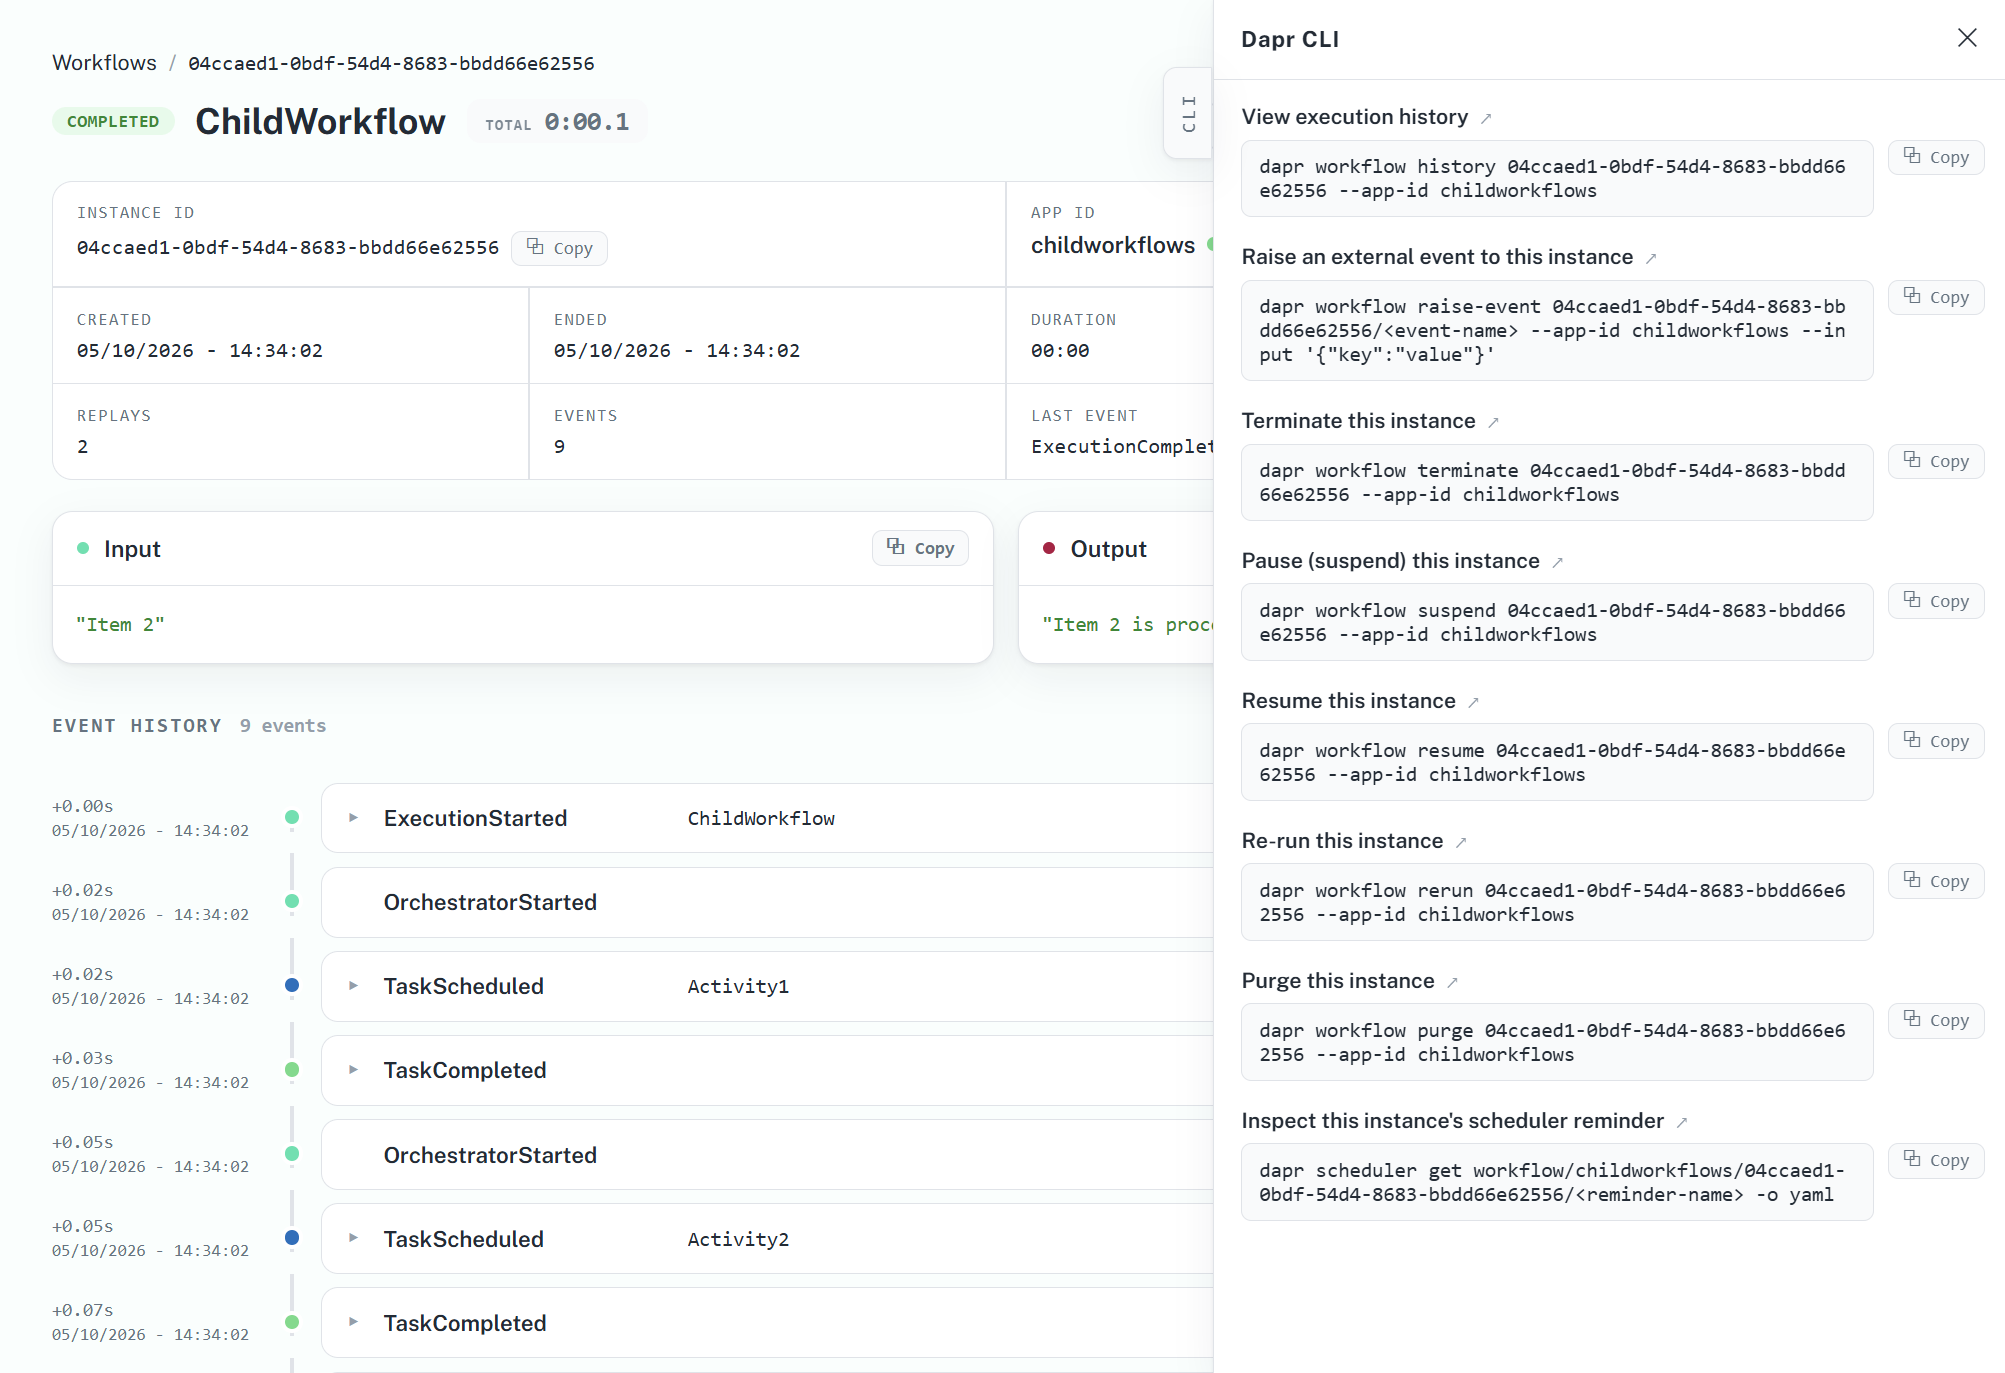Copy the workflow history command

pos(1936,157)
